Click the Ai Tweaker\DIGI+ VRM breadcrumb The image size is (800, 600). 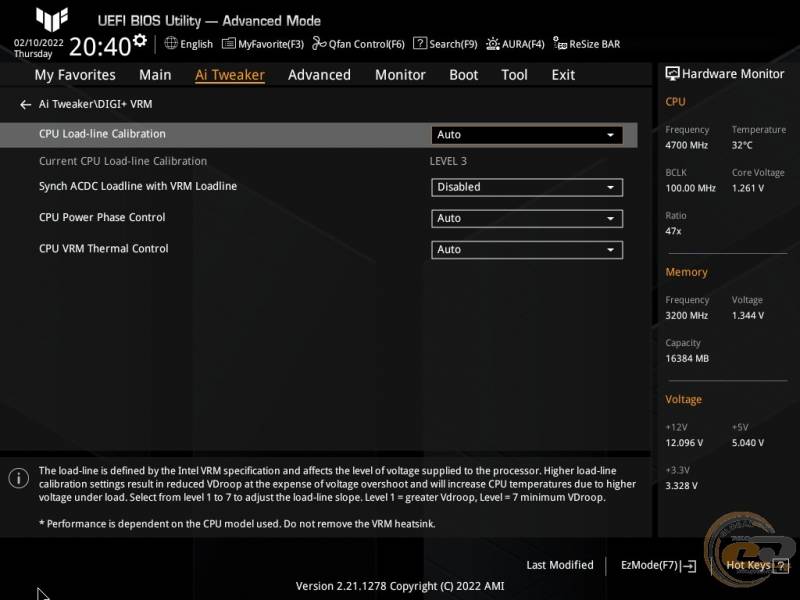[x=95, y=104]
